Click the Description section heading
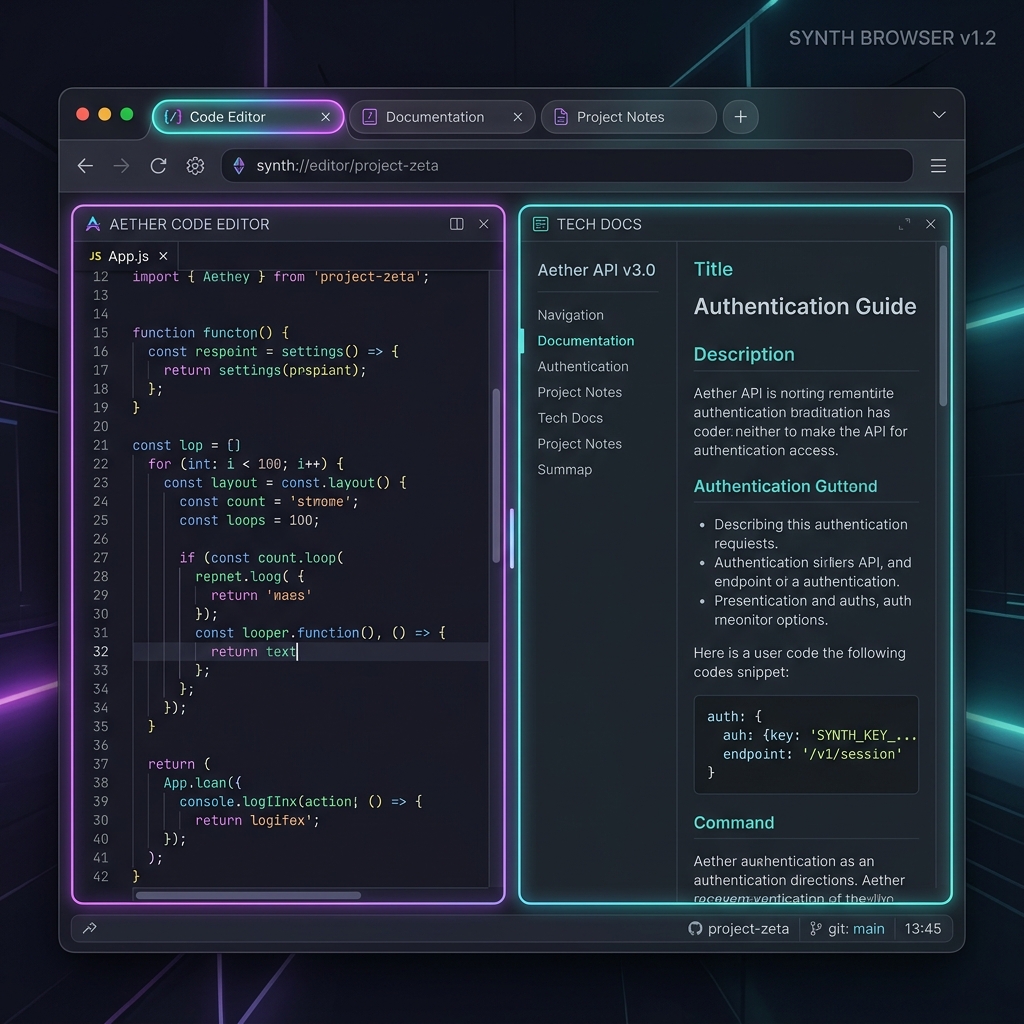This screenshot has width=1024, height=1024. [744, 354]
